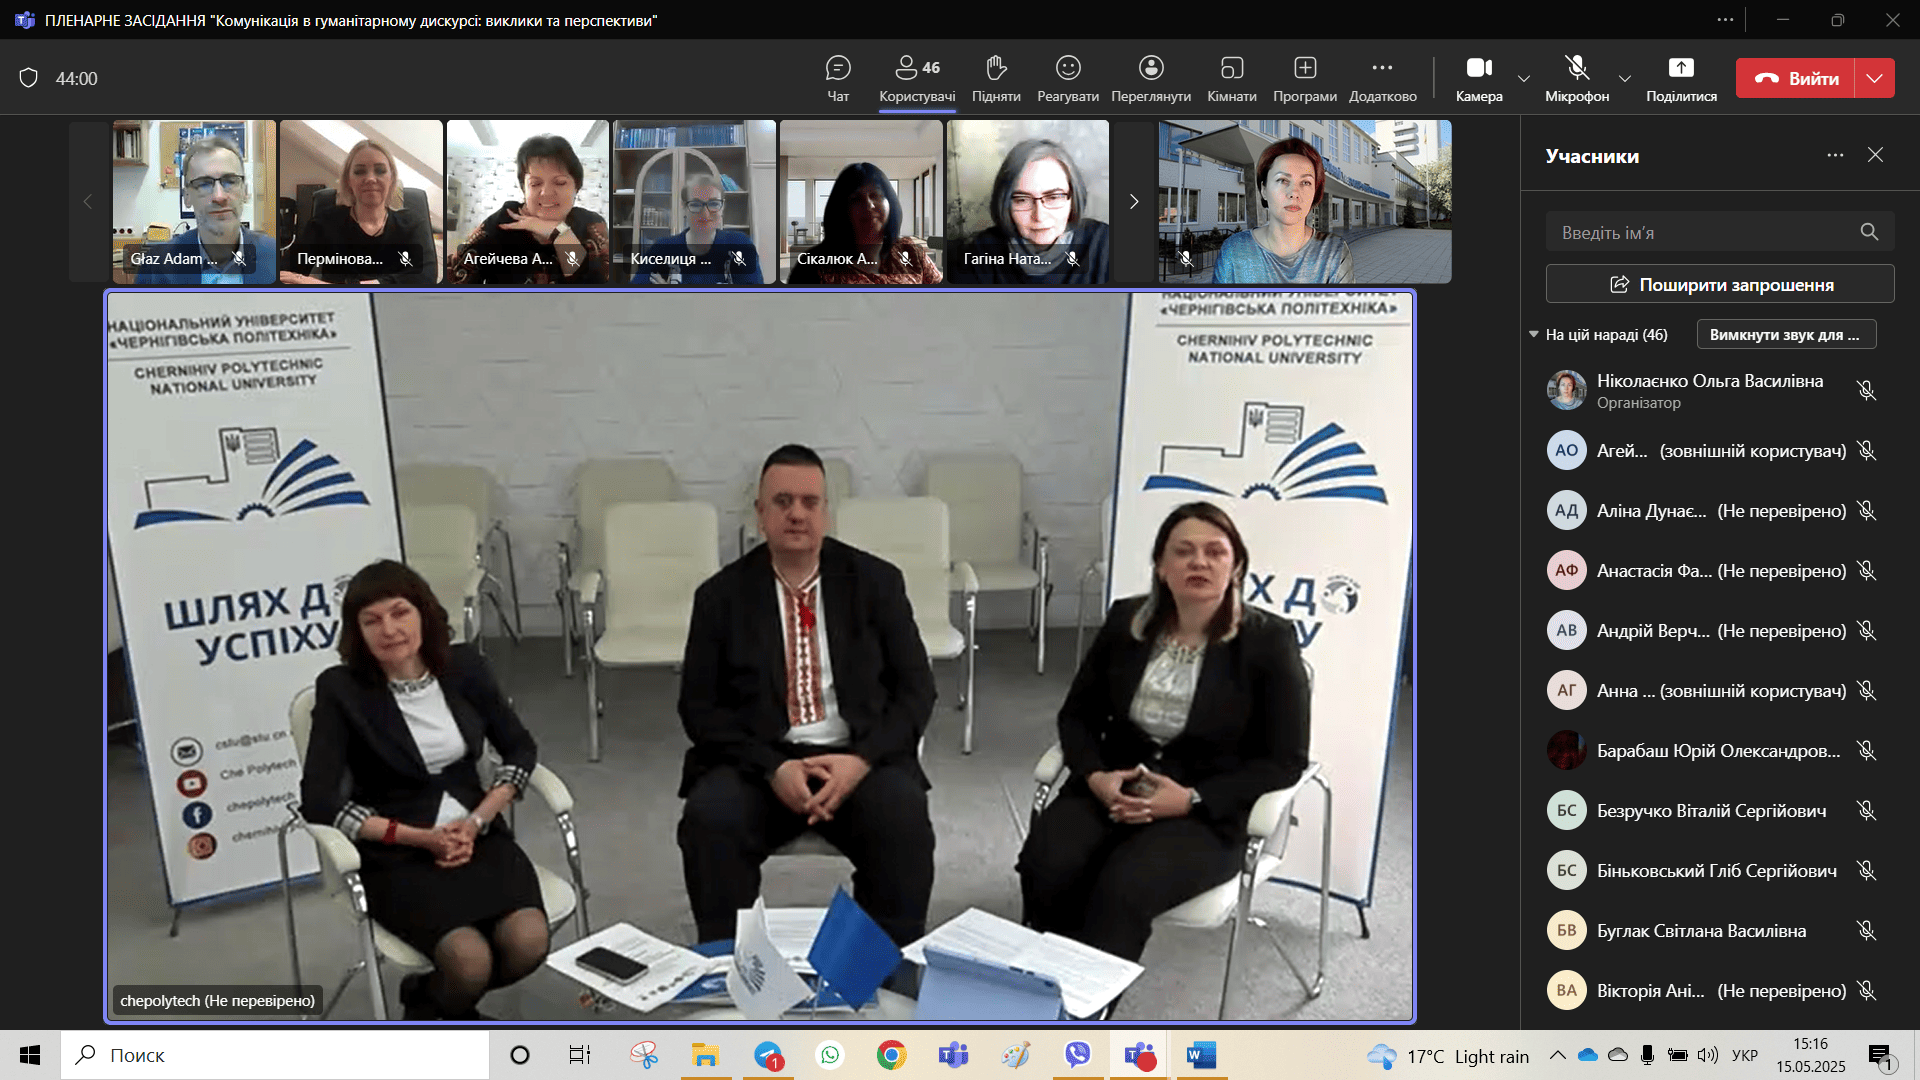Open the Leave button dropdown arrow
This screenshot has height=1080, width=1920.
point(1875,78)
